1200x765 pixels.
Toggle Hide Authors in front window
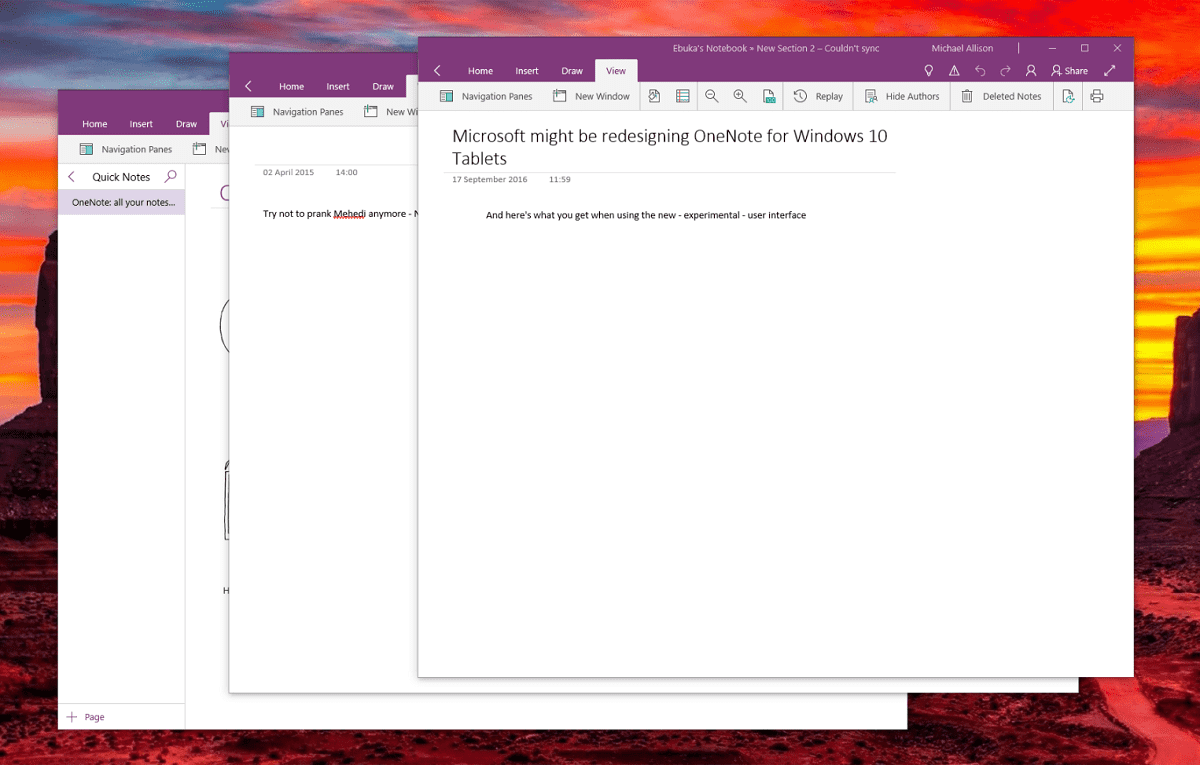(901, 96)
